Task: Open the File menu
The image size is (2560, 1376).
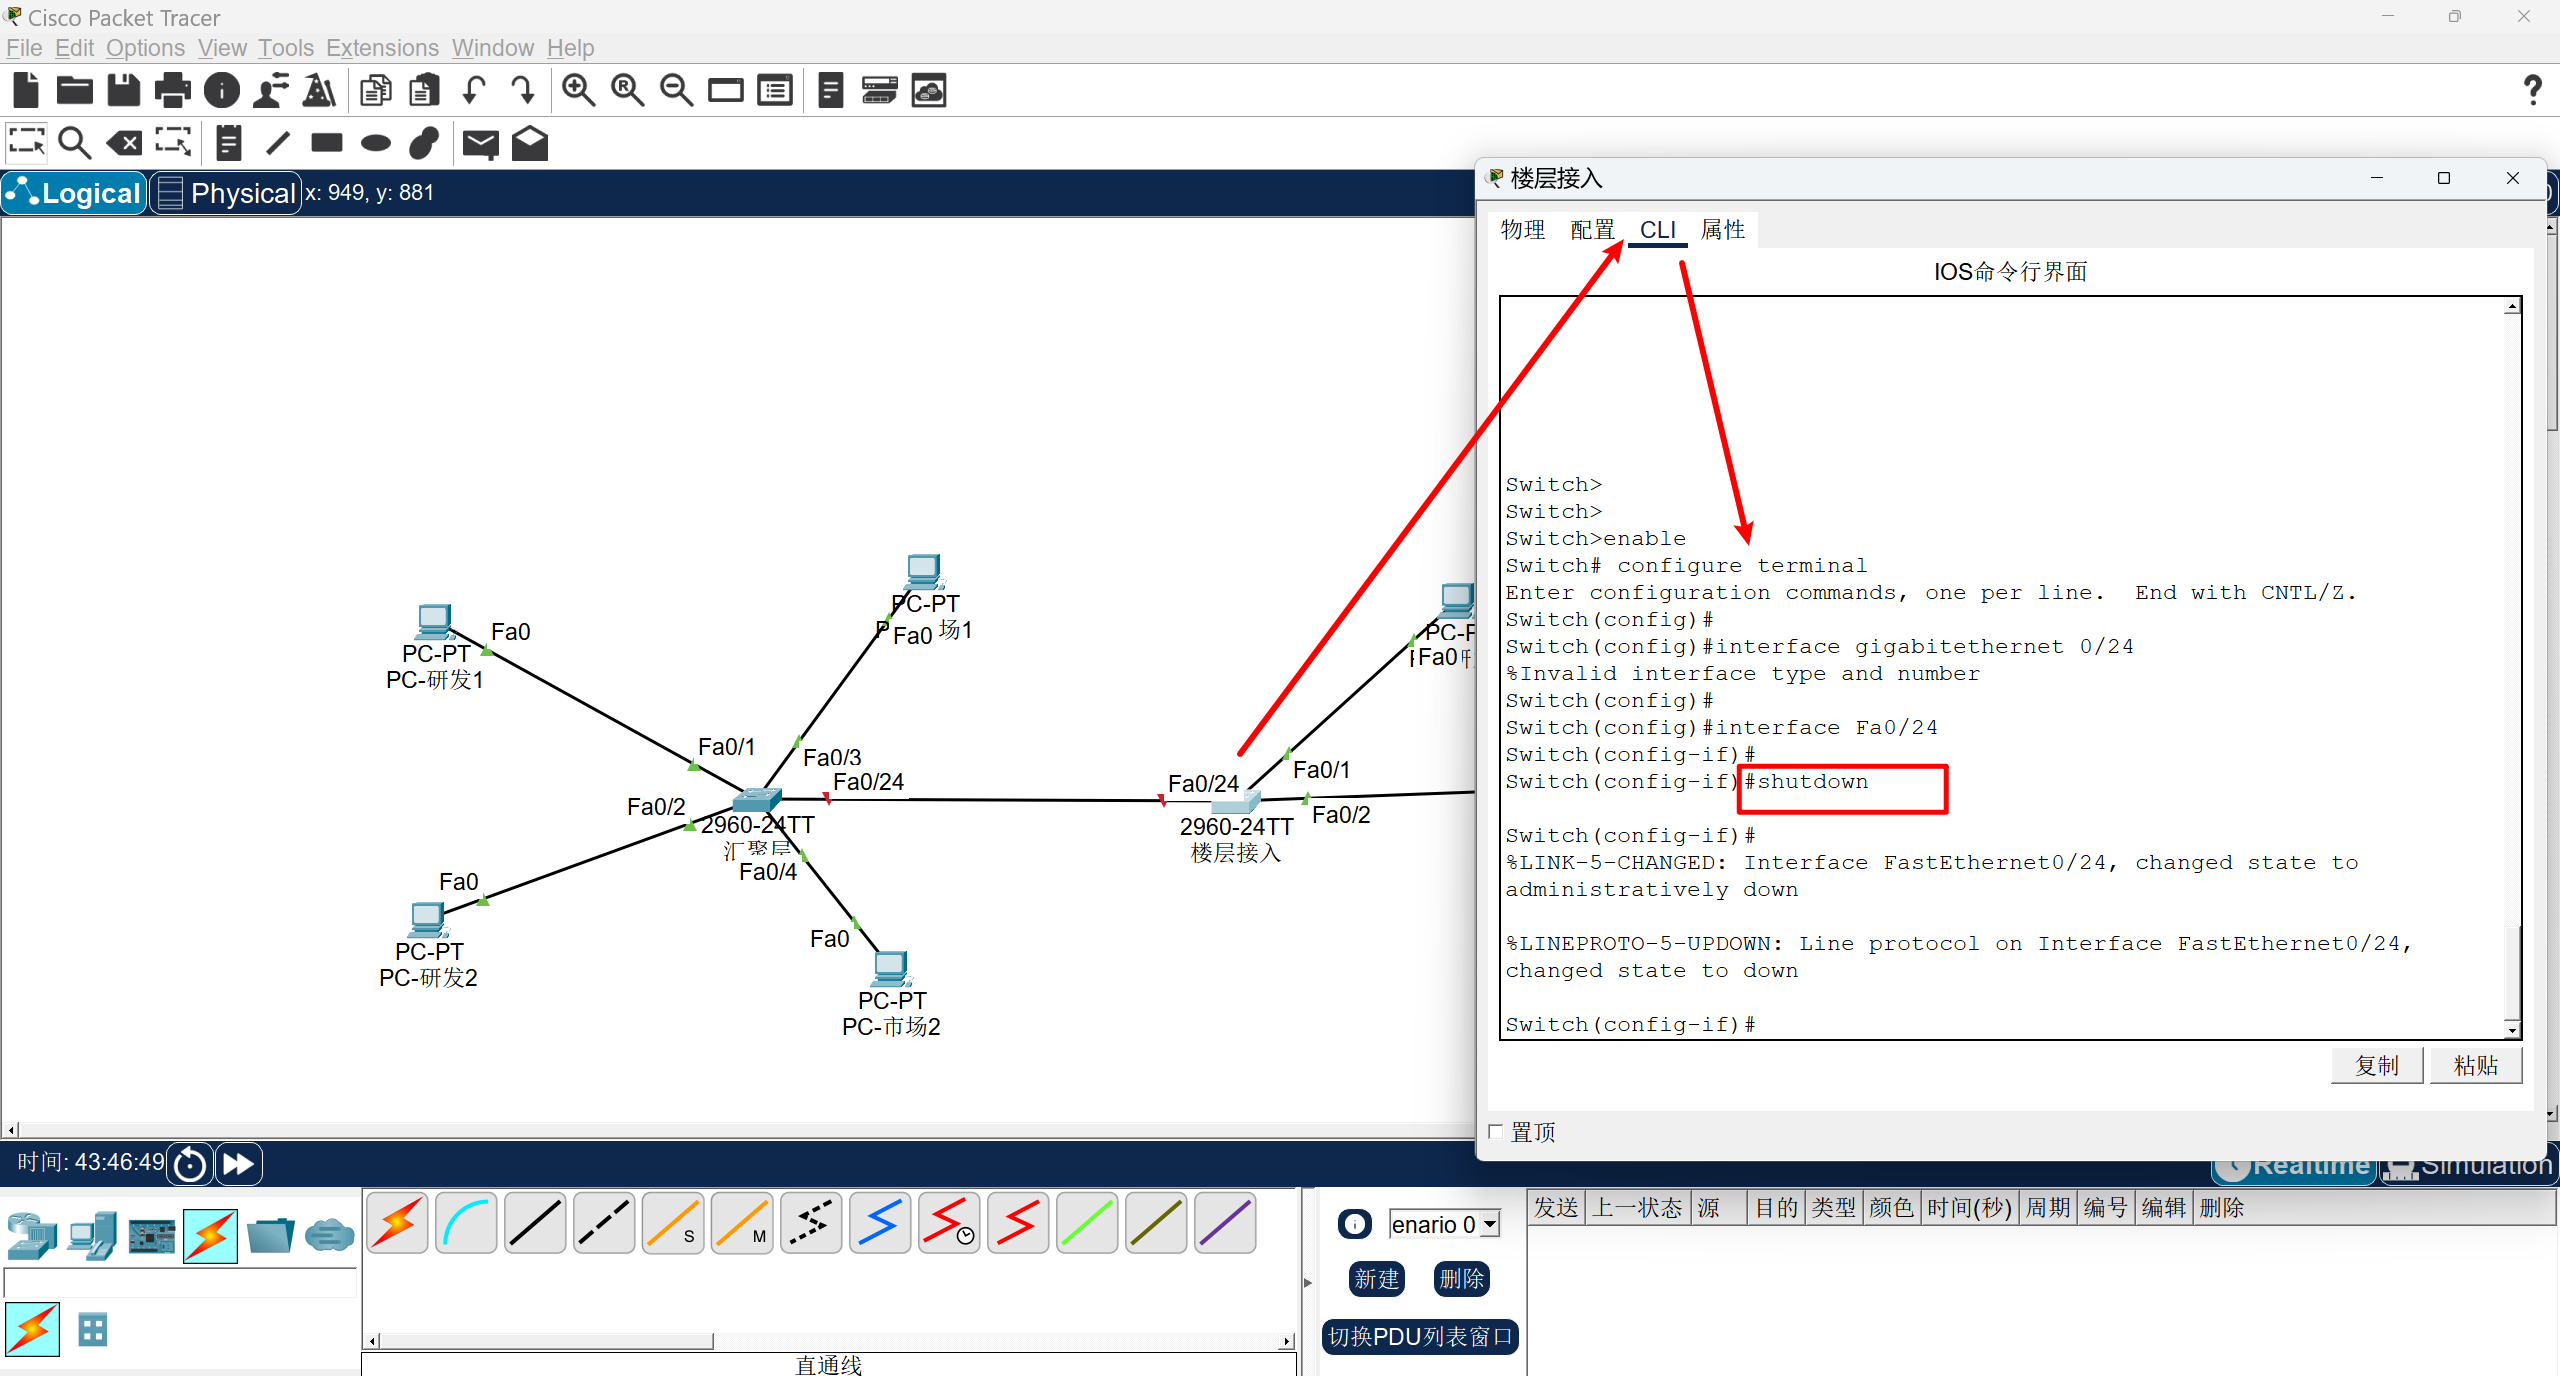Action: pos(24,48)
